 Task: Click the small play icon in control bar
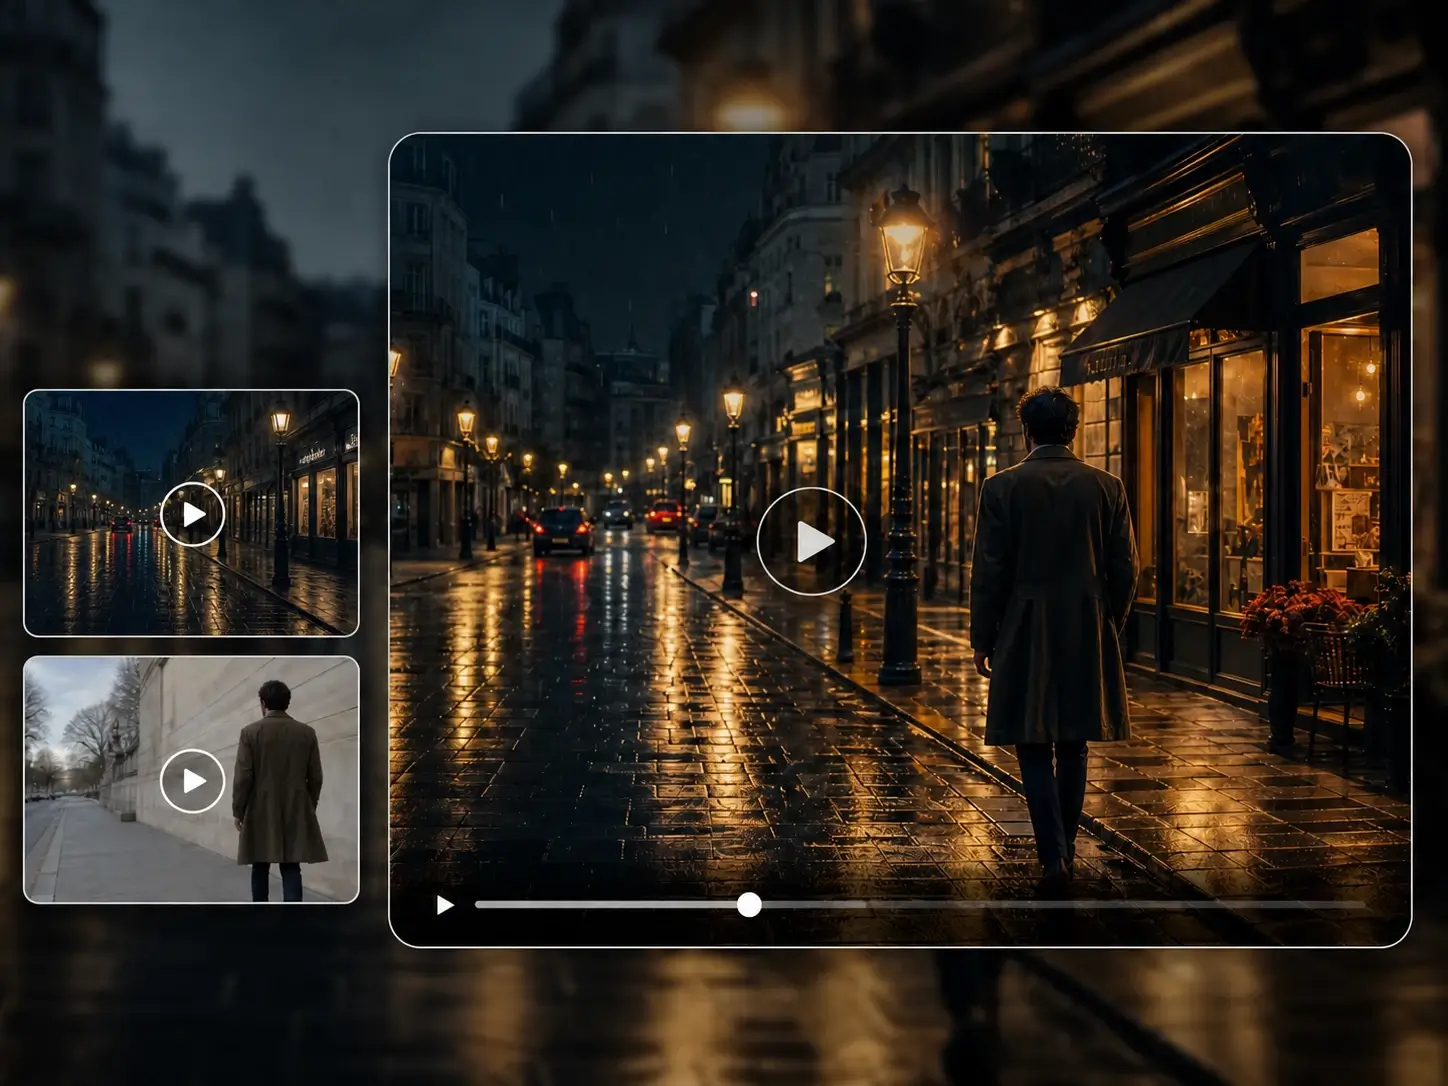[x=445, y=905]
